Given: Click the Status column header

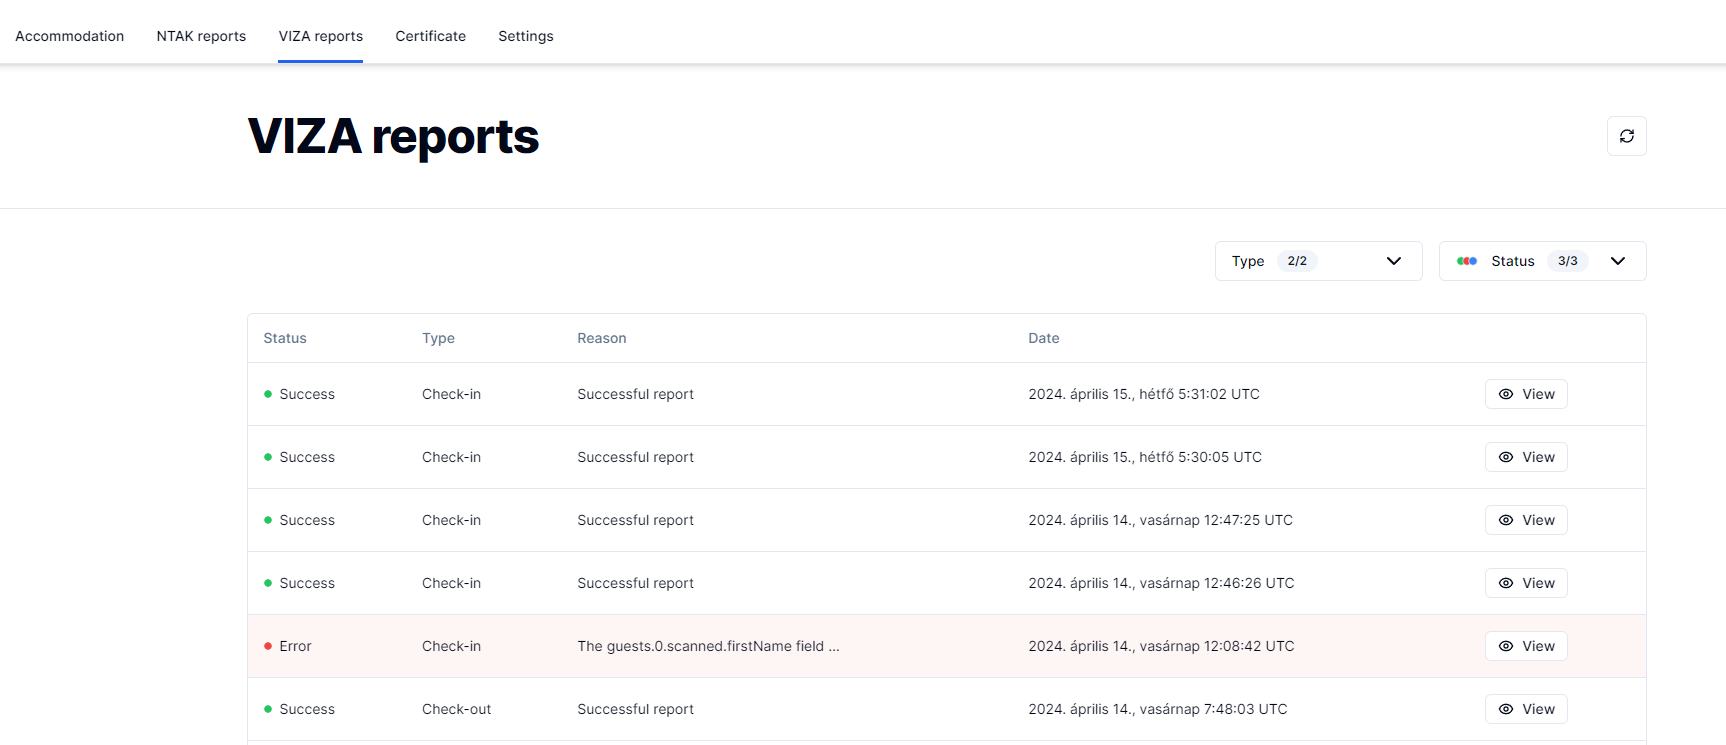Looking at the screenshot, I should click(285, 338).
